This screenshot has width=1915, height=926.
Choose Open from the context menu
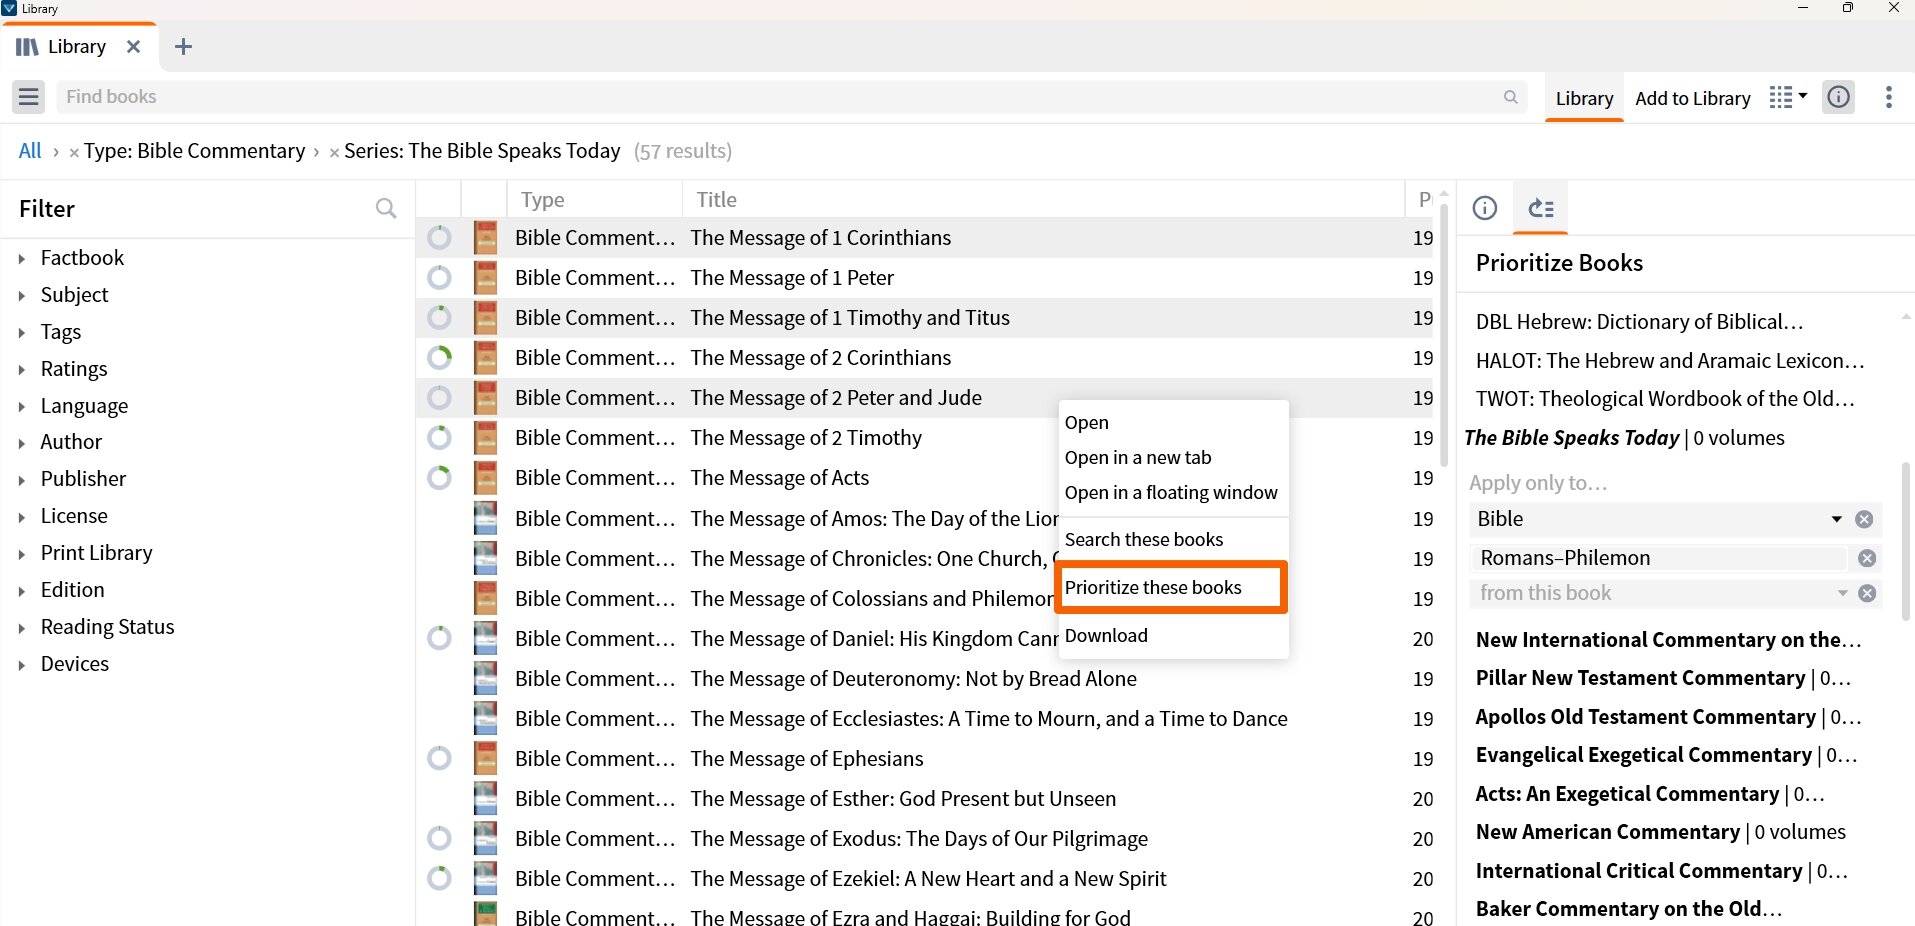[1087, 422]
